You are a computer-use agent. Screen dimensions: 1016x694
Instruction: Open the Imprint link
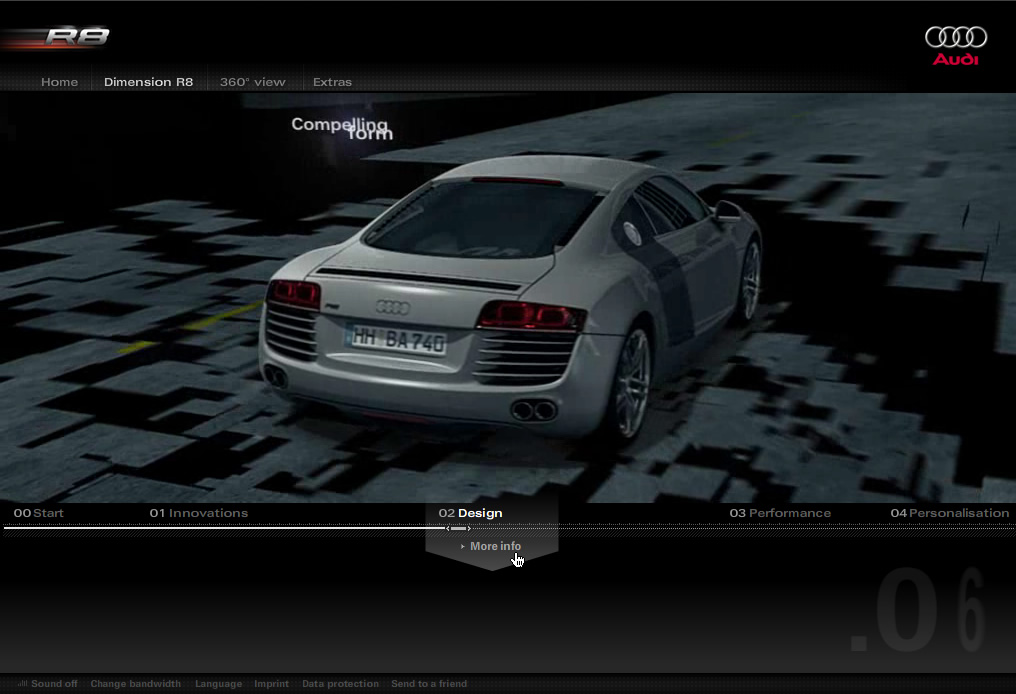point(271,684)
